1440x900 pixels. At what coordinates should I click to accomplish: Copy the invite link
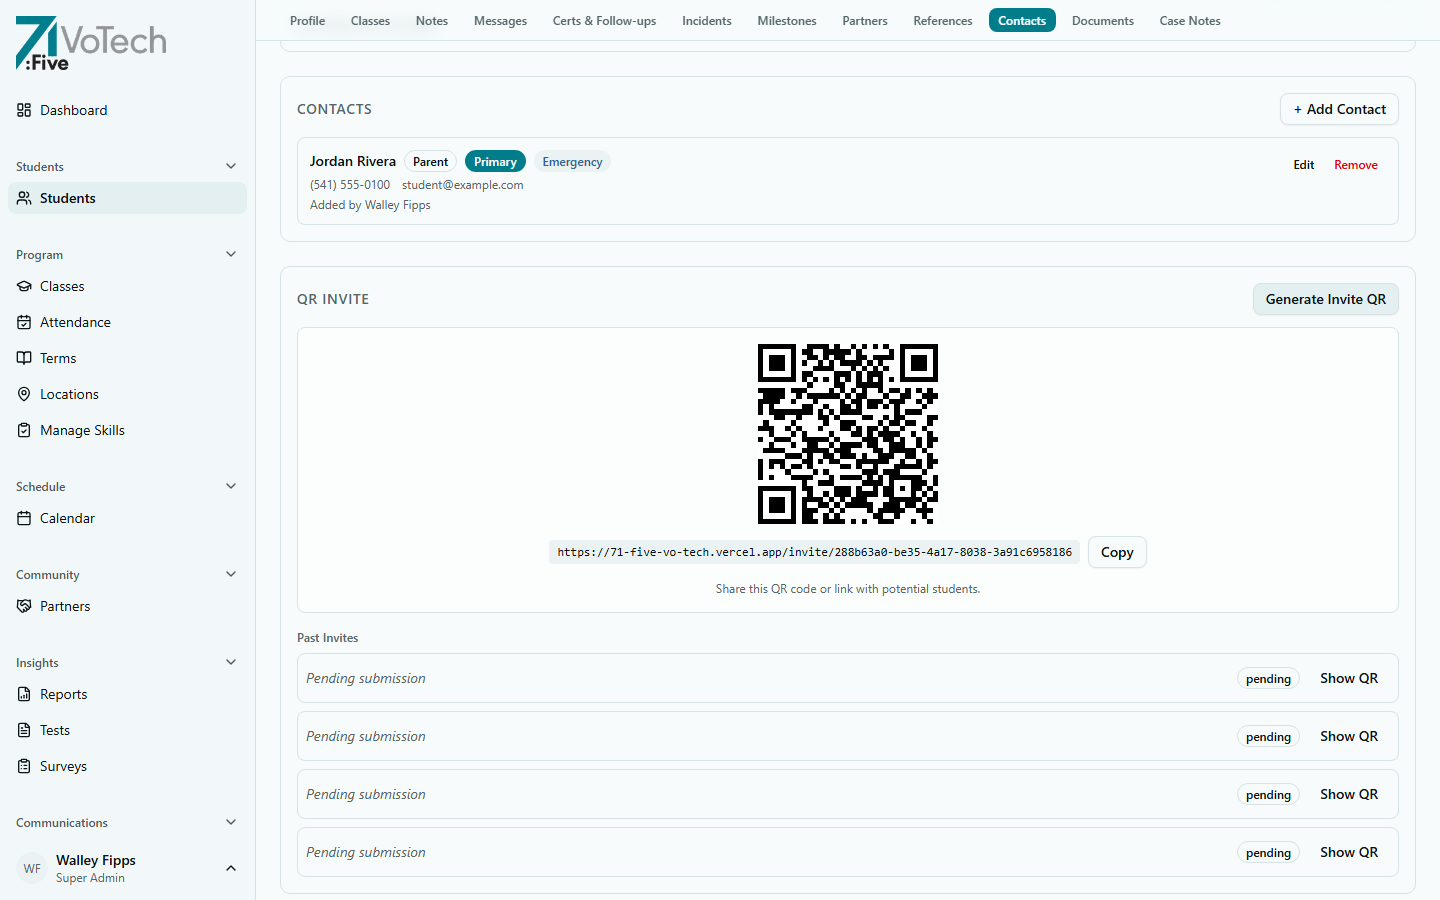[1117, 552]
